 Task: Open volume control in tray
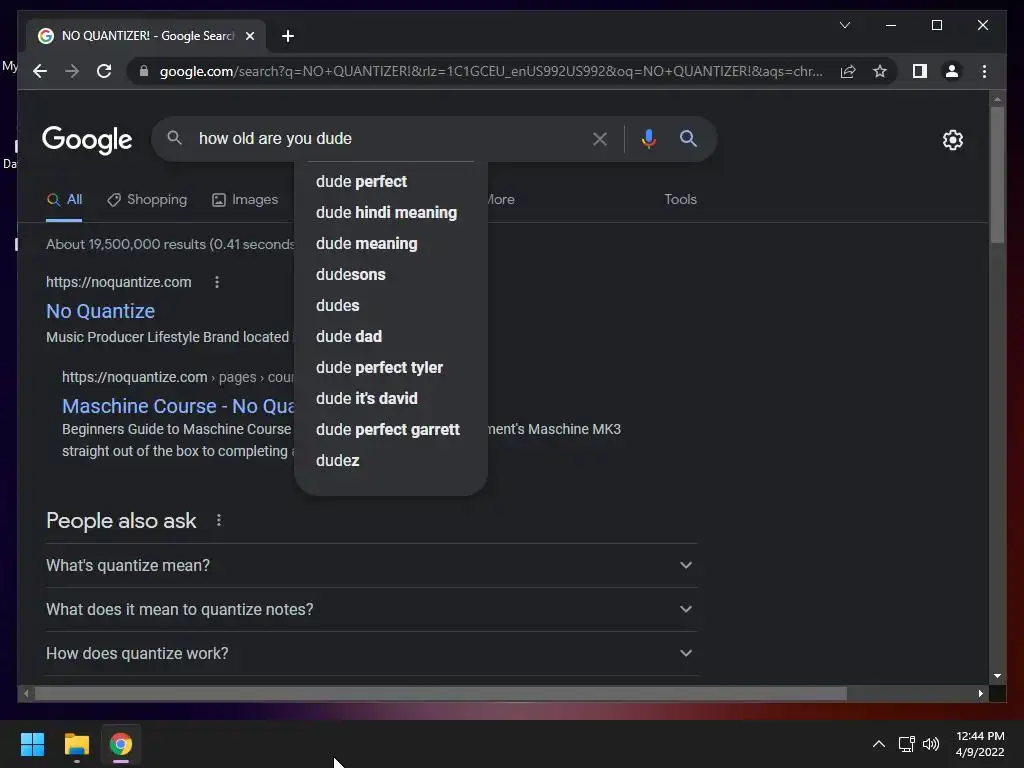(x=931, y=744)
